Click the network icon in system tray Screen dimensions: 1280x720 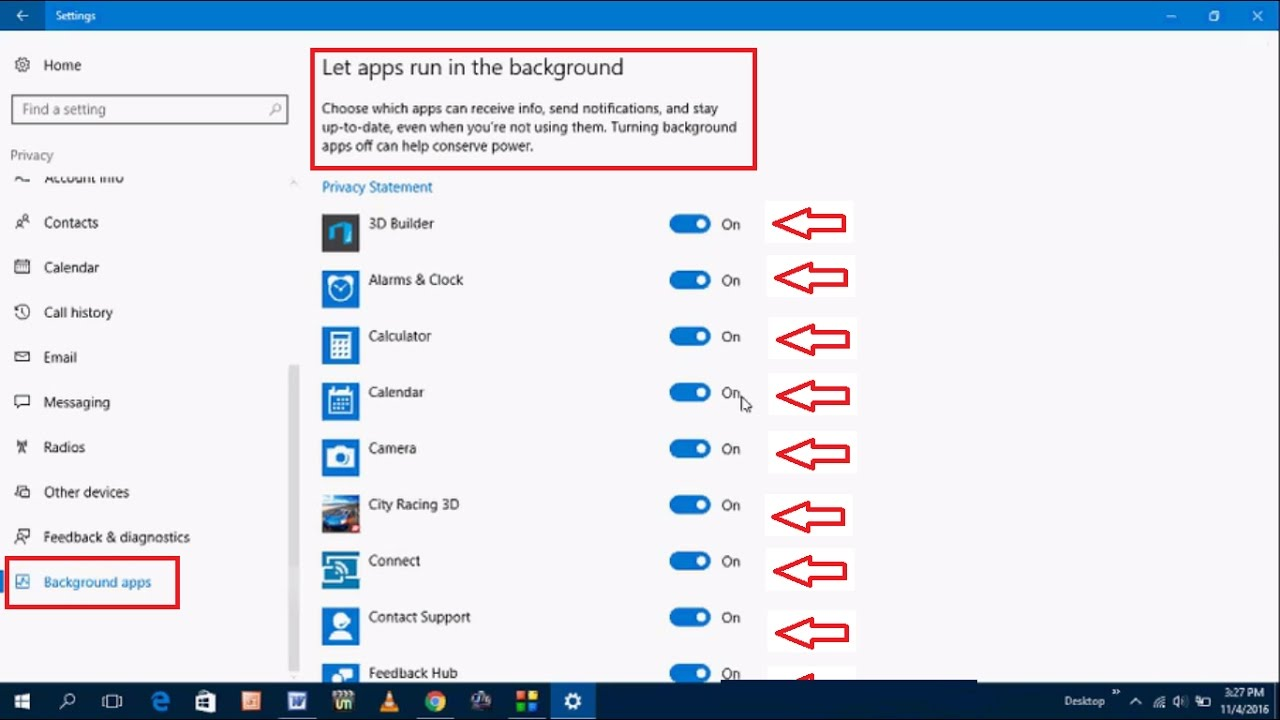click(x=1160, y=701)
